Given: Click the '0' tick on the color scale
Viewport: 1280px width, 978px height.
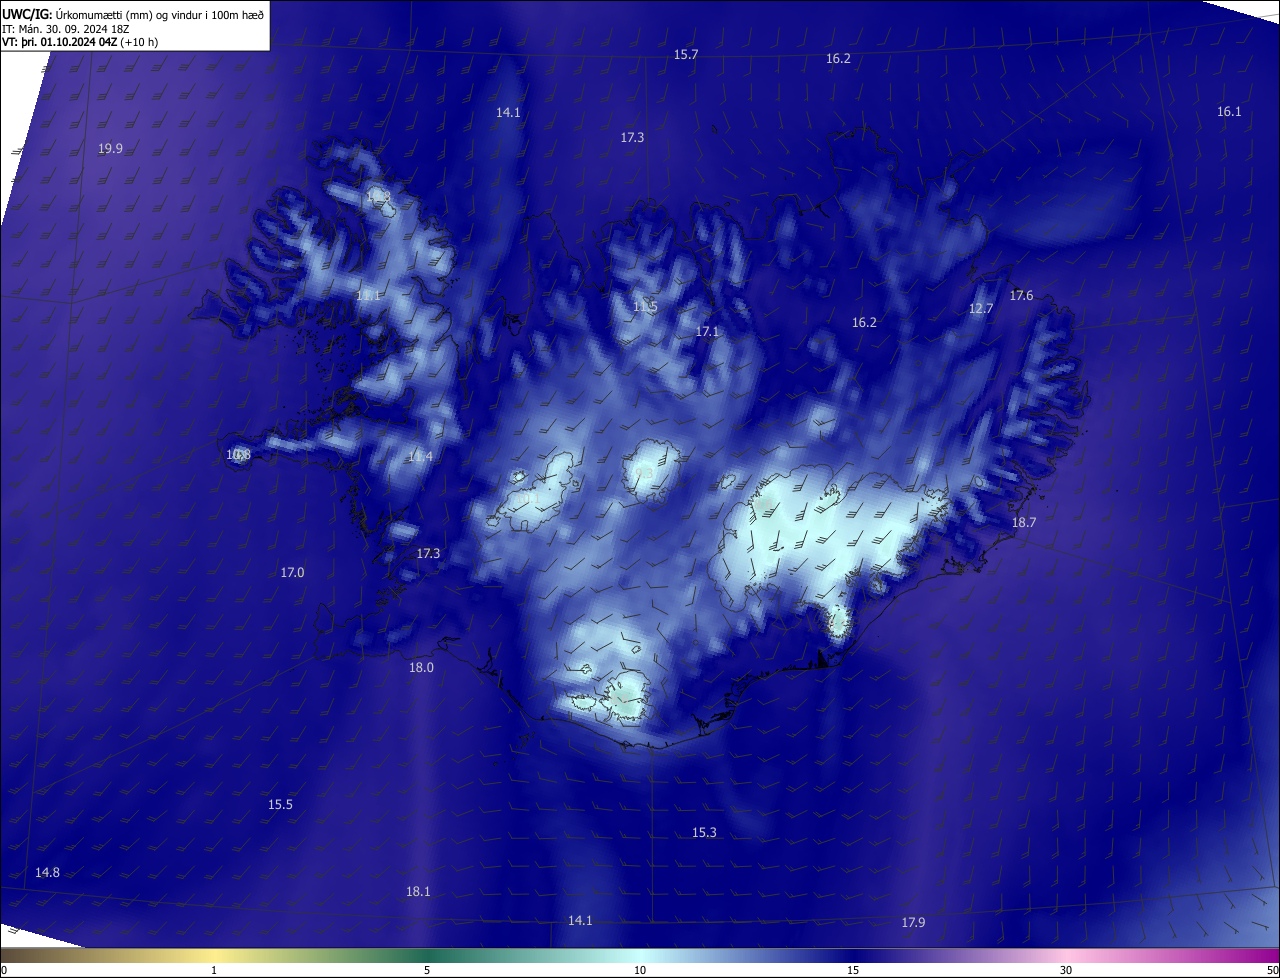Looking at the screenshot, I should point(4,971).
